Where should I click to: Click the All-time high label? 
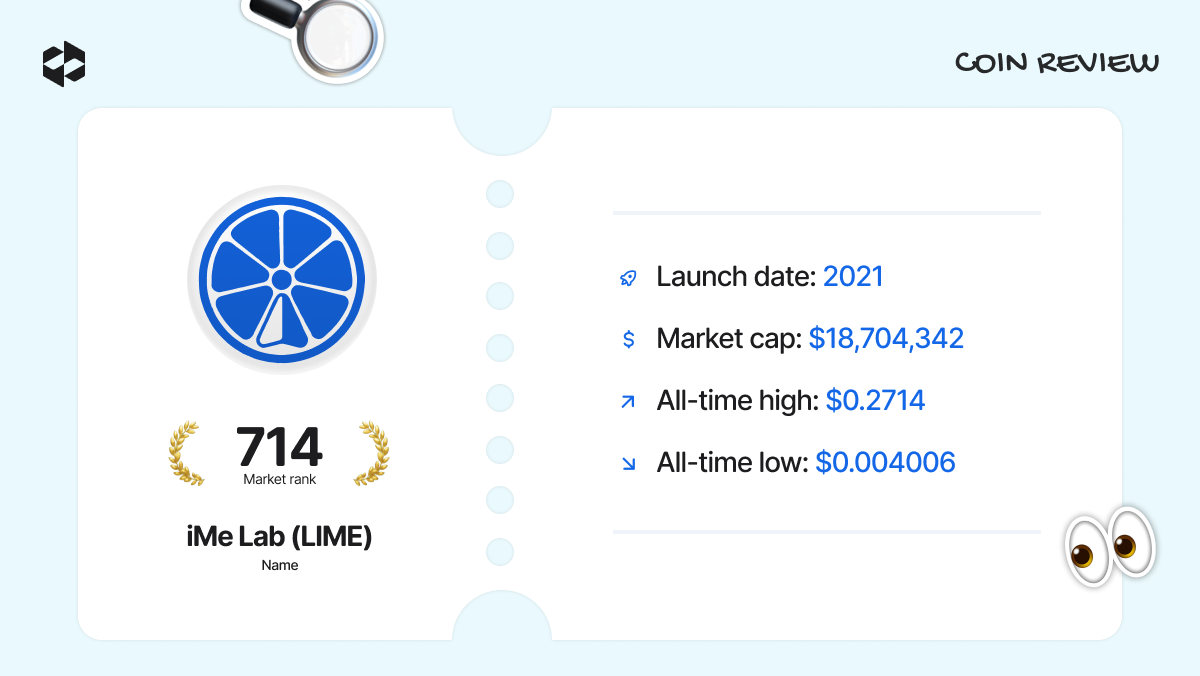point(737,401)
